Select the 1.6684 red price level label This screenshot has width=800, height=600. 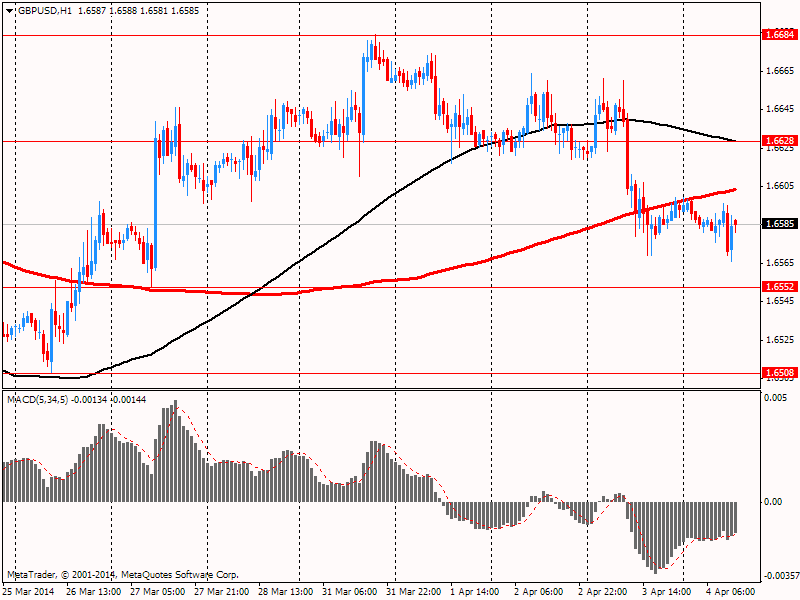point(780,35)
